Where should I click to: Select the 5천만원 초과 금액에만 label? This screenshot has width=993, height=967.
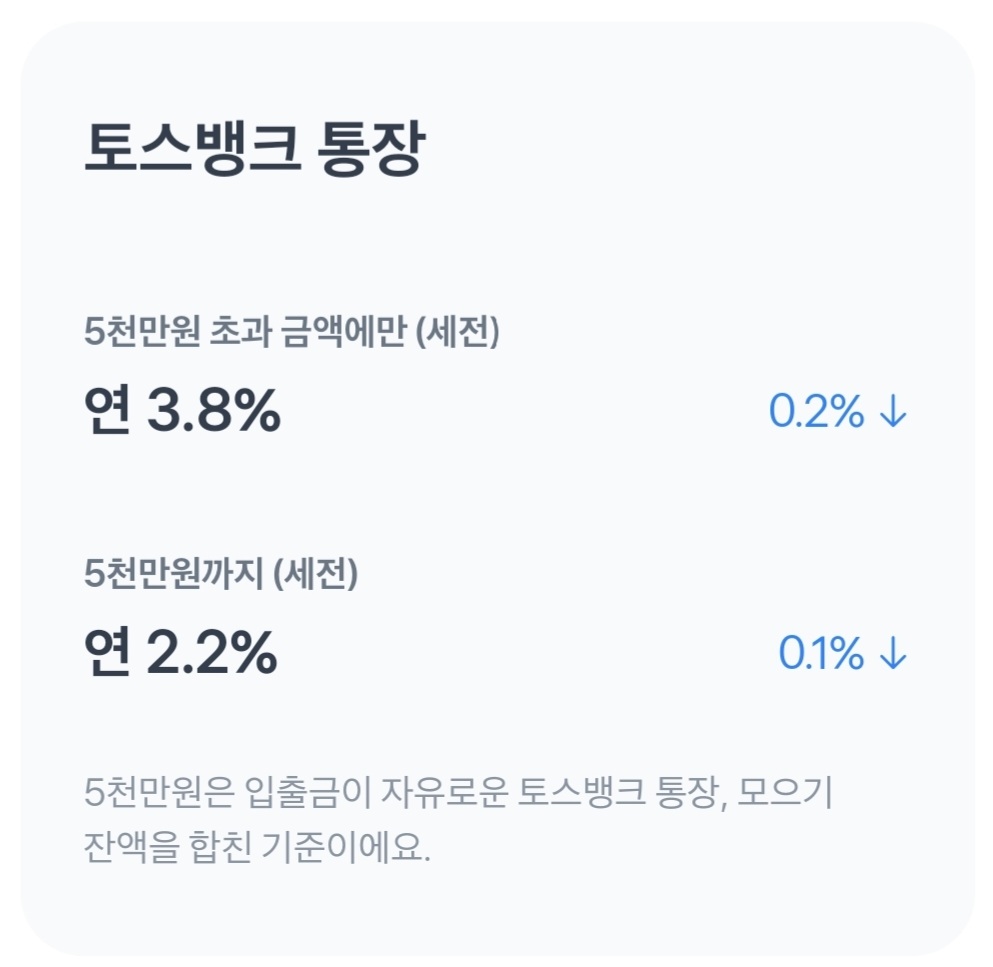point(244,333)
